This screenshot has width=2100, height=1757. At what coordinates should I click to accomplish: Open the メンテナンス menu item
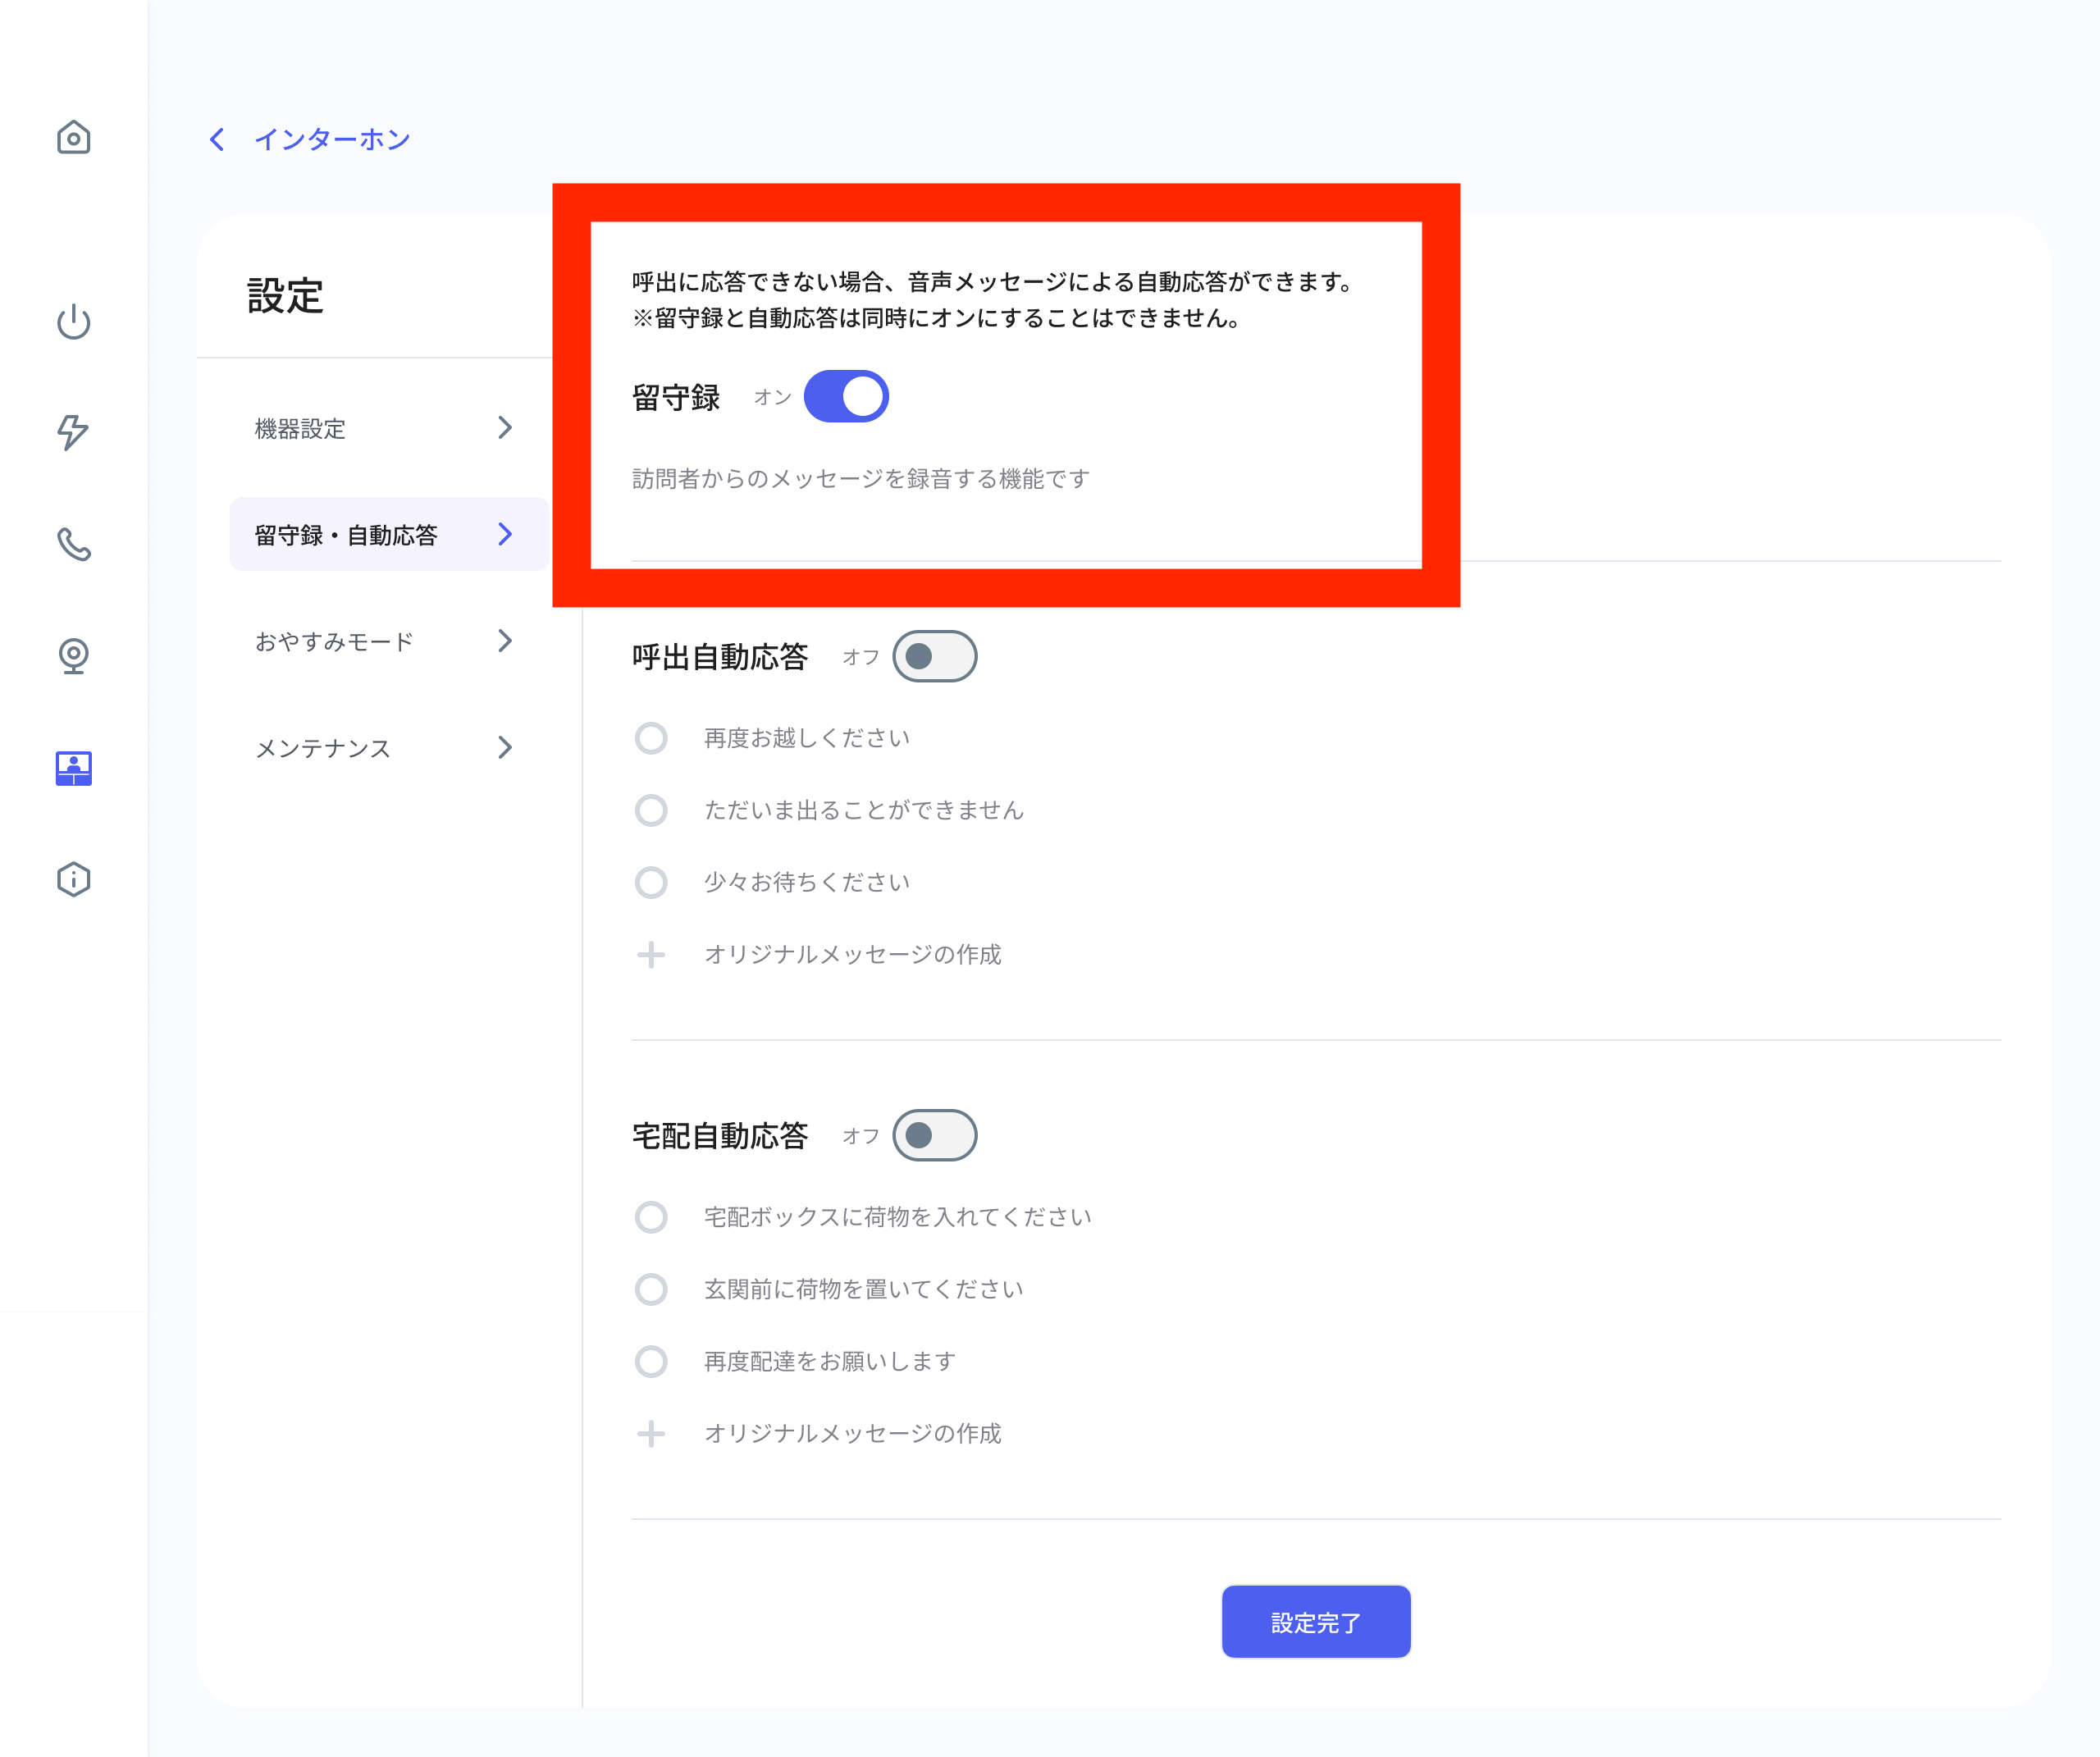click(x=389, y=748)
